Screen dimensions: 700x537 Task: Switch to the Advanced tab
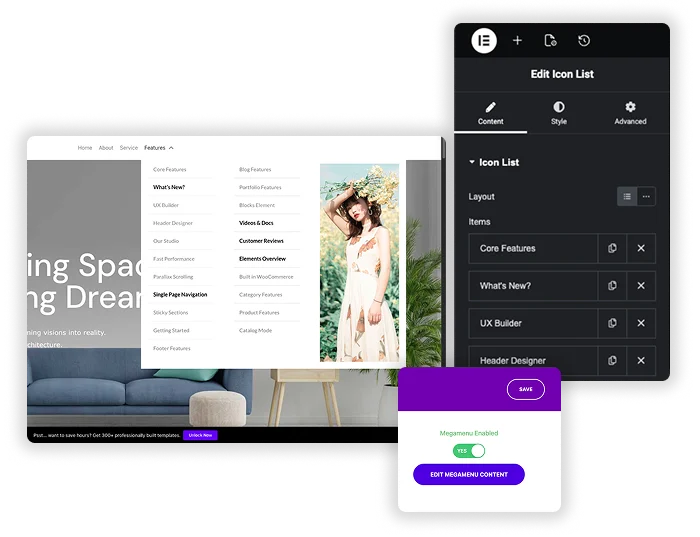[630, 113]
